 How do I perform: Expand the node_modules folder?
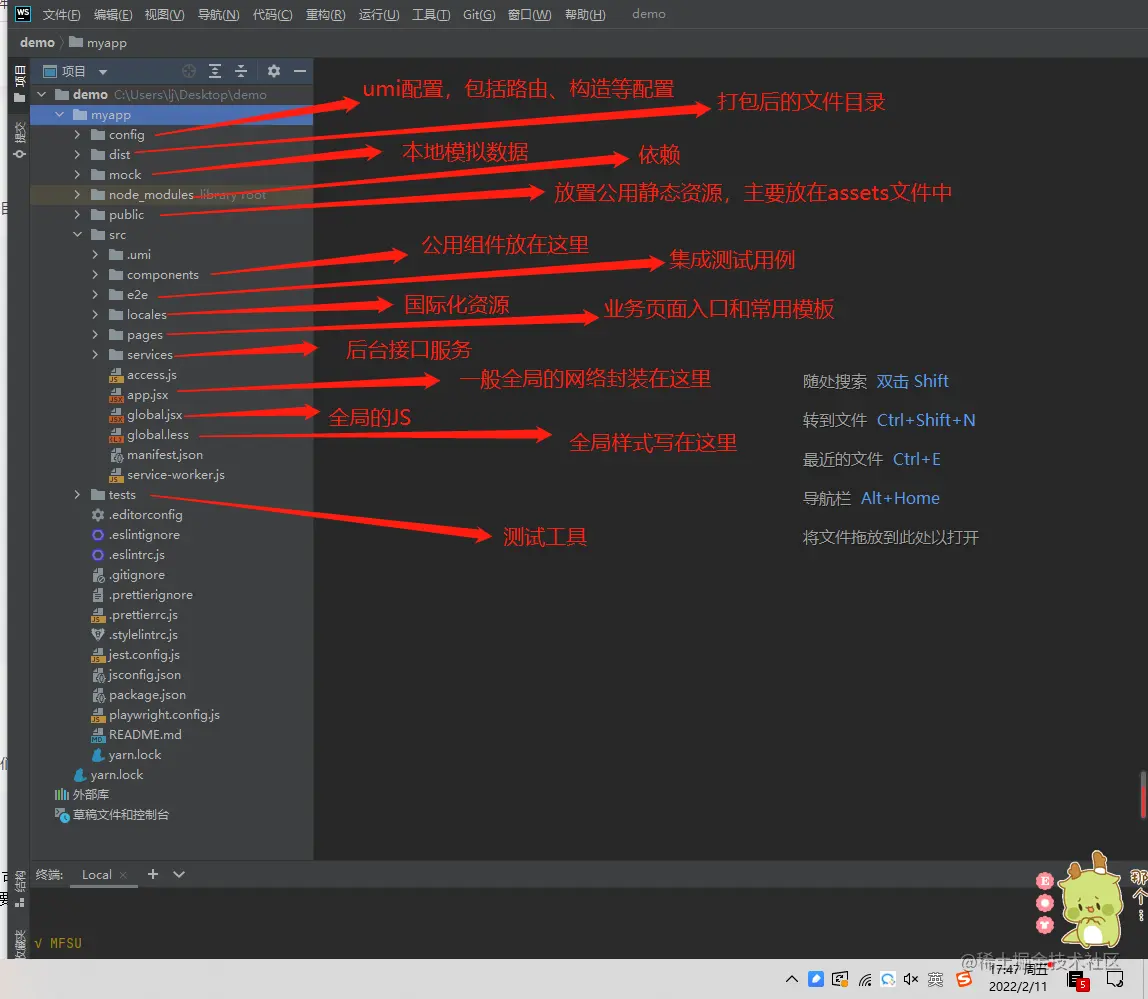pyautogui.click(x=78, y=195)
